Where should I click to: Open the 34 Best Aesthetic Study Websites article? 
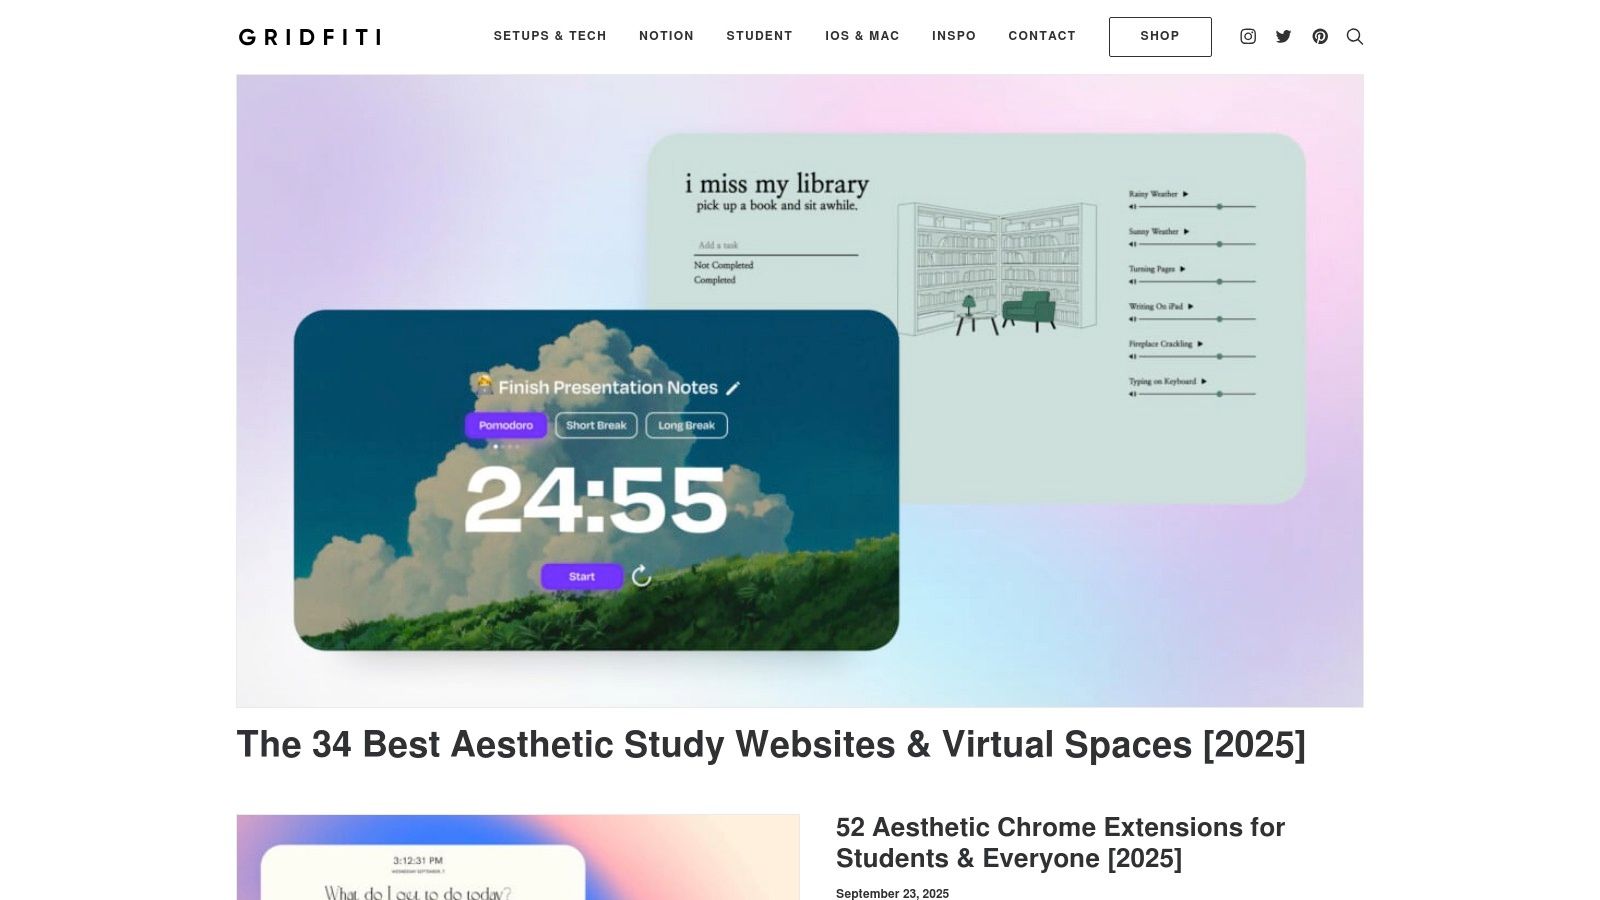pyautogui.click(x=771, y=745)
